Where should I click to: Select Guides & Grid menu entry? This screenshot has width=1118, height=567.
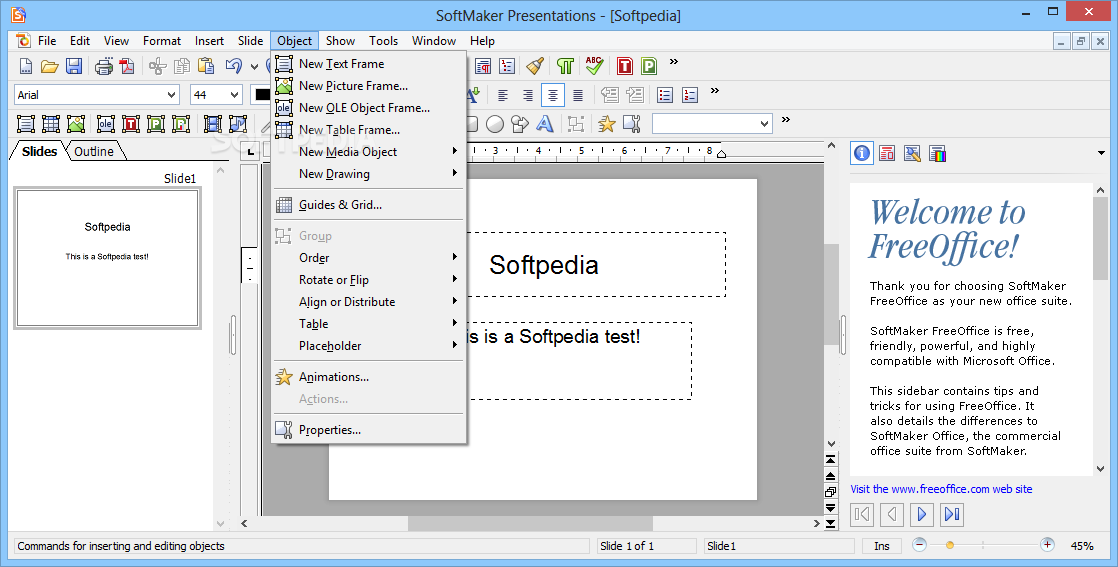[369, 205]
